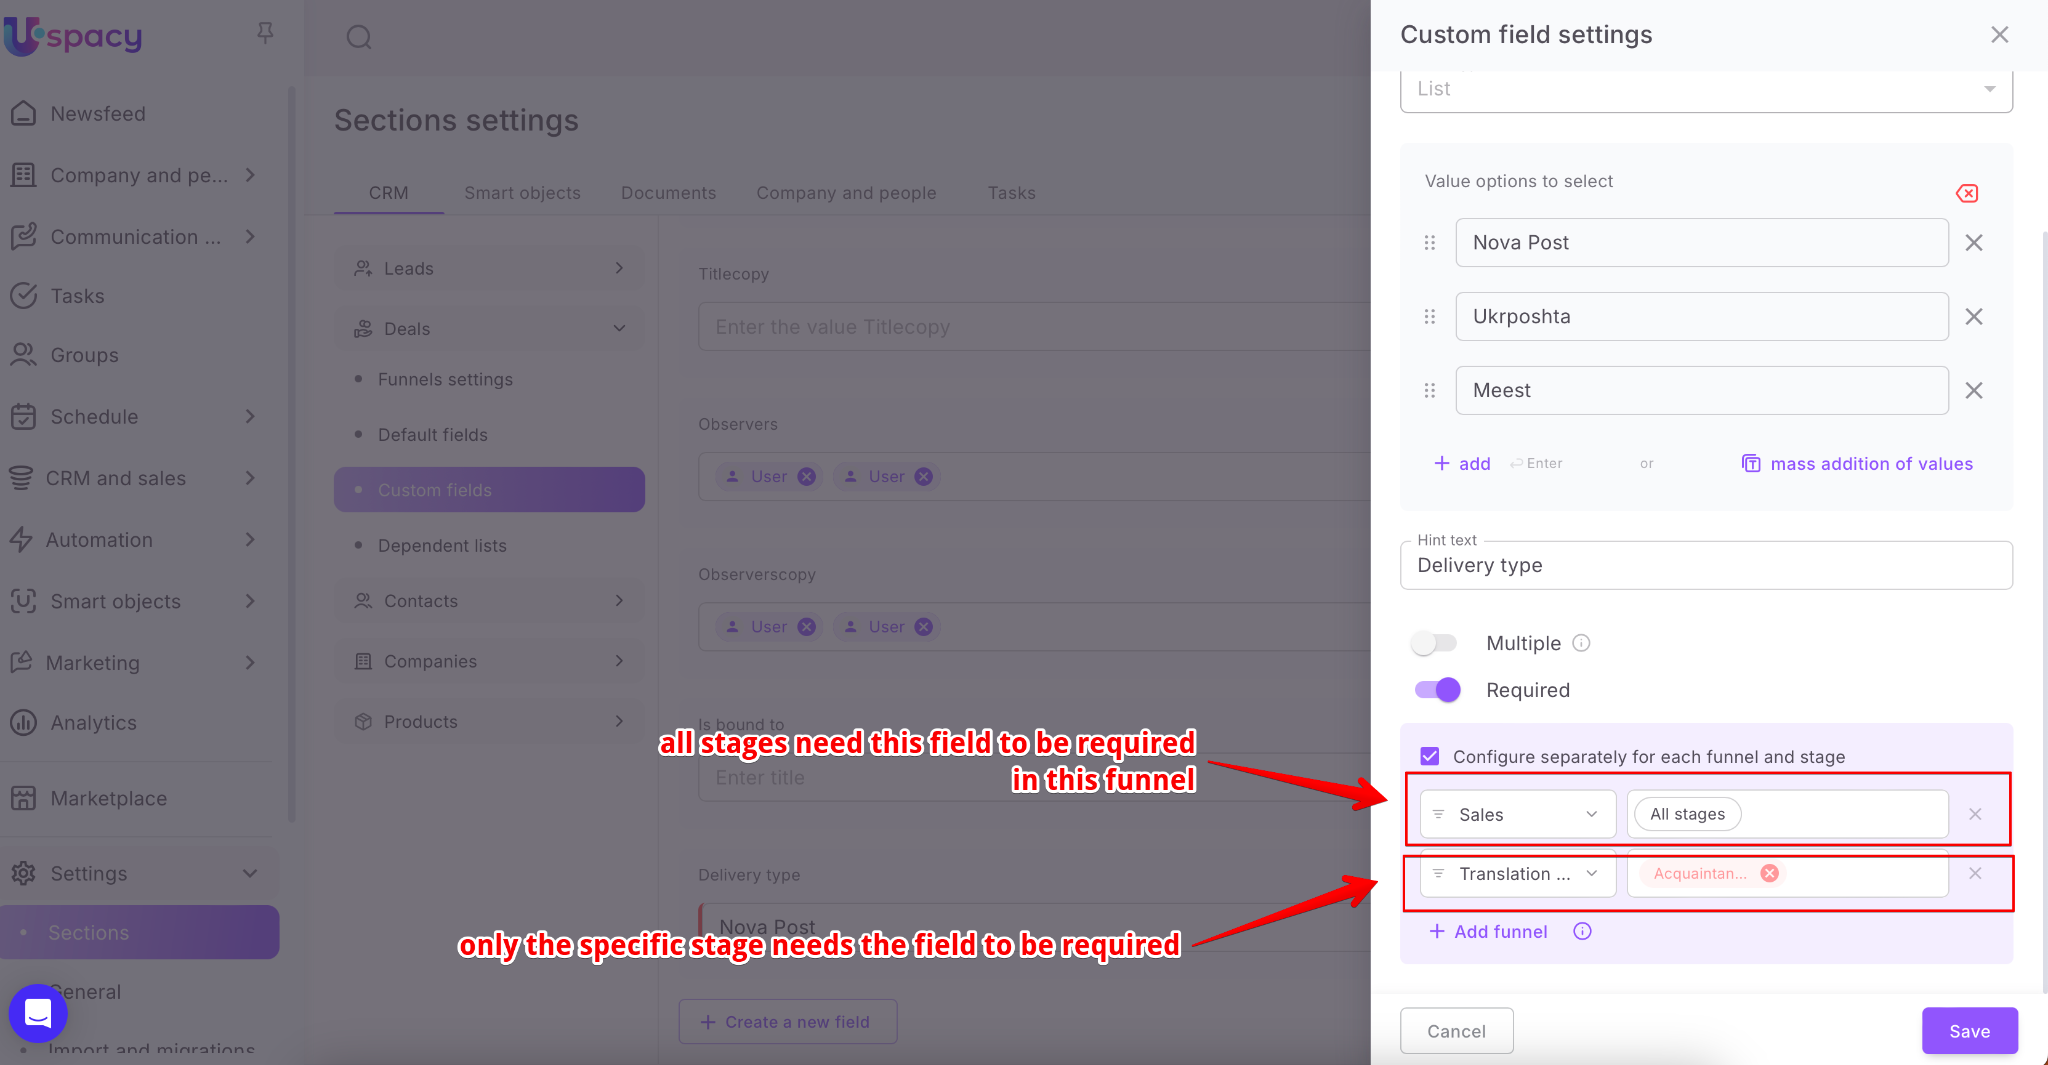
Task: Click mass addition of values link
Action: click(1870, 464)
